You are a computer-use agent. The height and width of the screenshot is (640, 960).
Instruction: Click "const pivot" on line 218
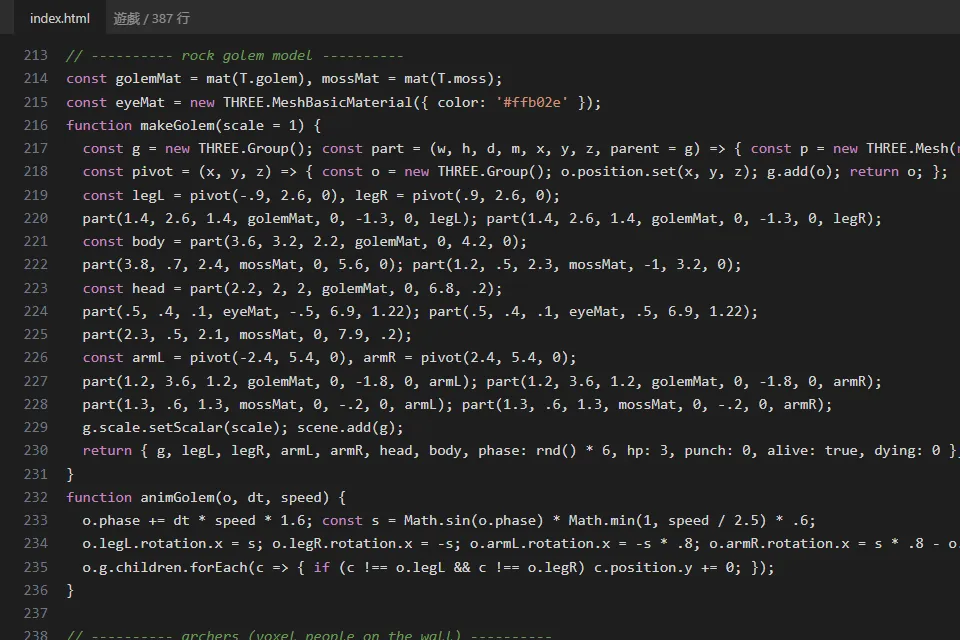tap(128, 171)
